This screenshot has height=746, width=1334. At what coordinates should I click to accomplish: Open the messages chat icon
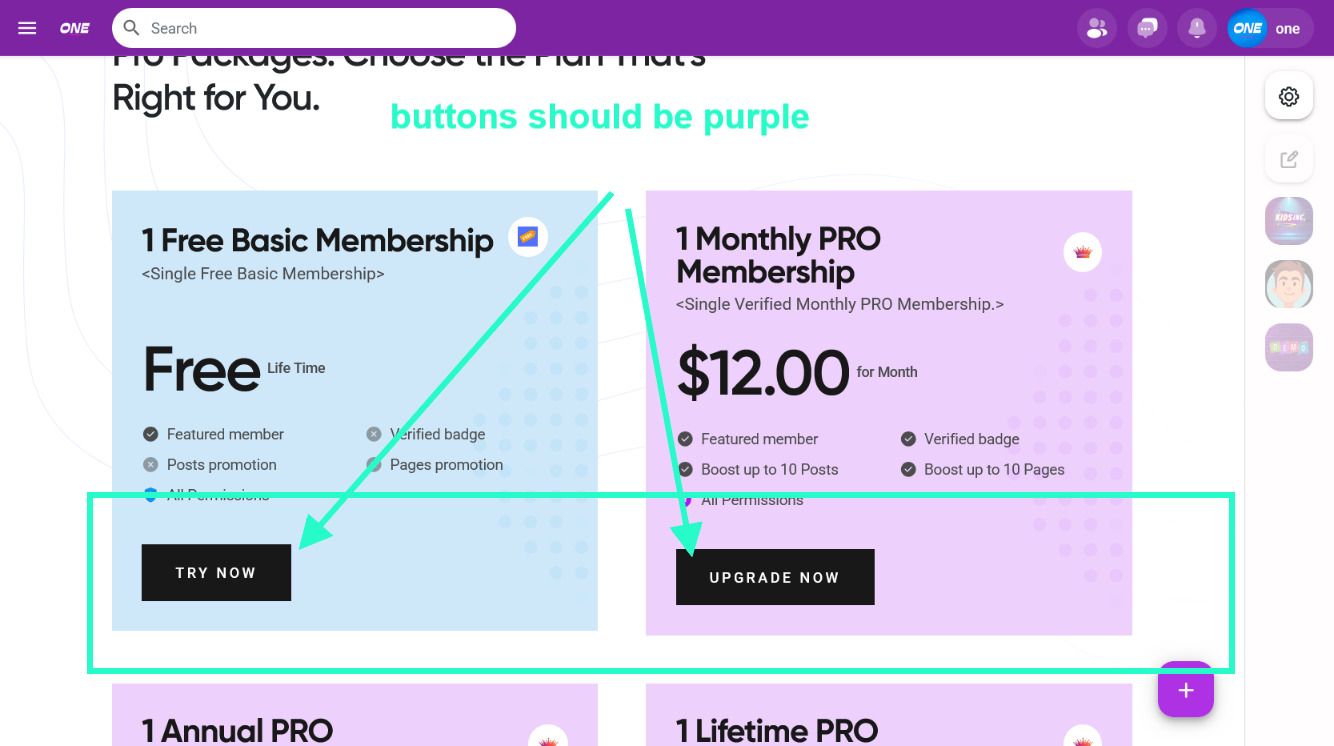pos(1147,28)
